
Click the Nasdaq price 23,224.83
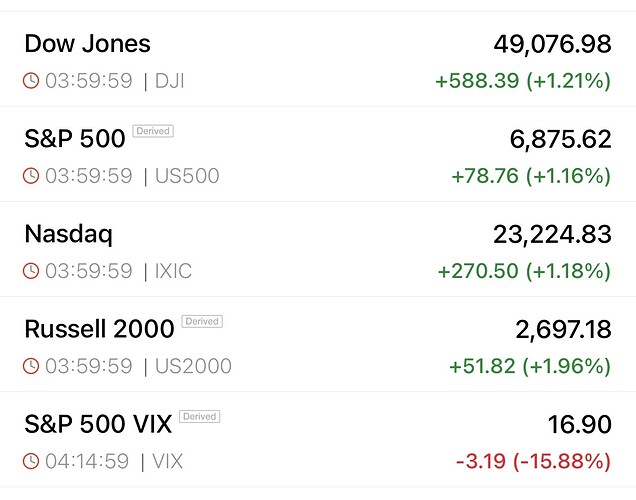[551, 234]
